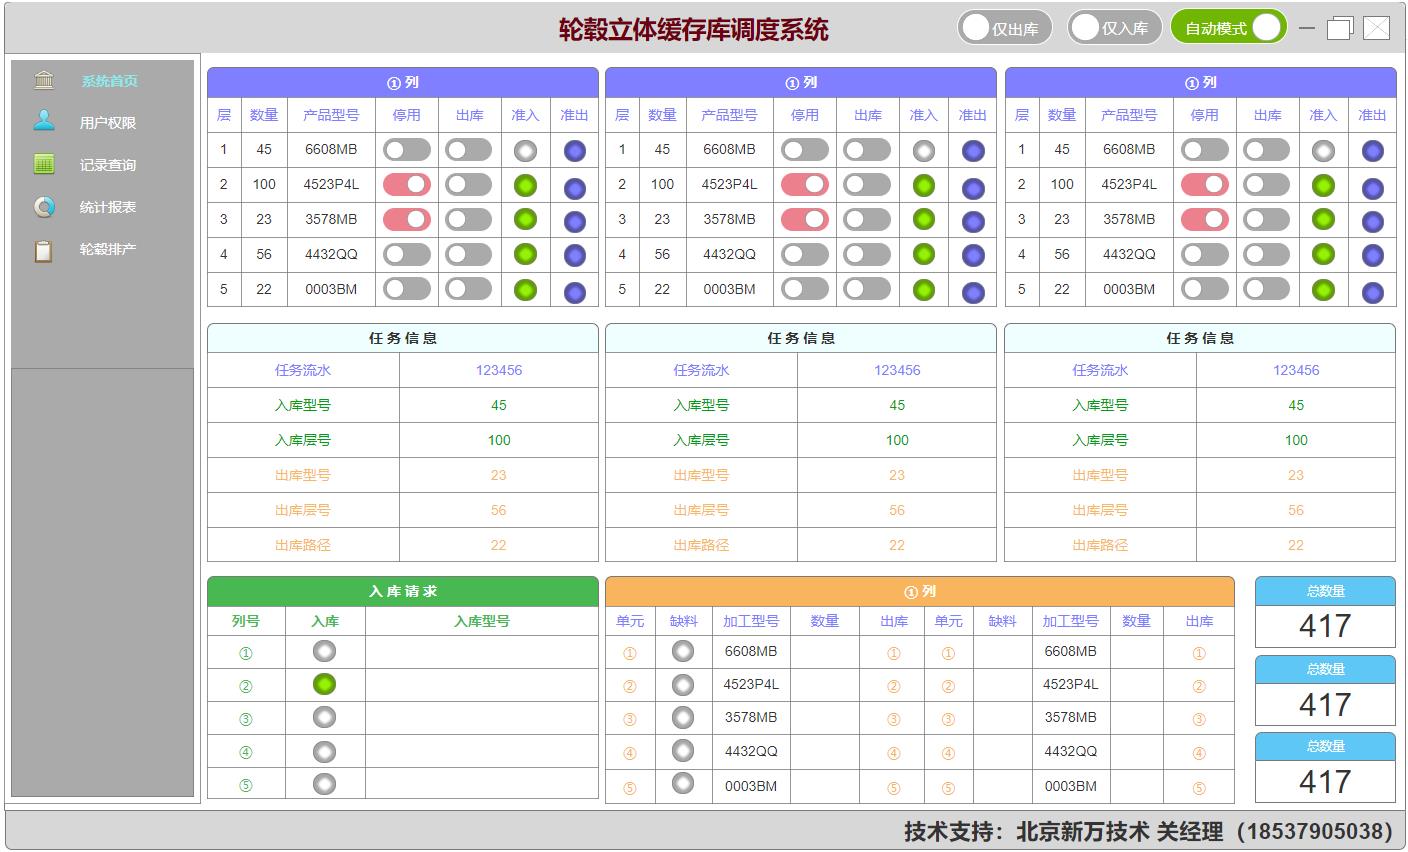1408x852 pixels.
Task: Click layer 2 准入 green light, rightmost panel
Action: pos(1323,185)
